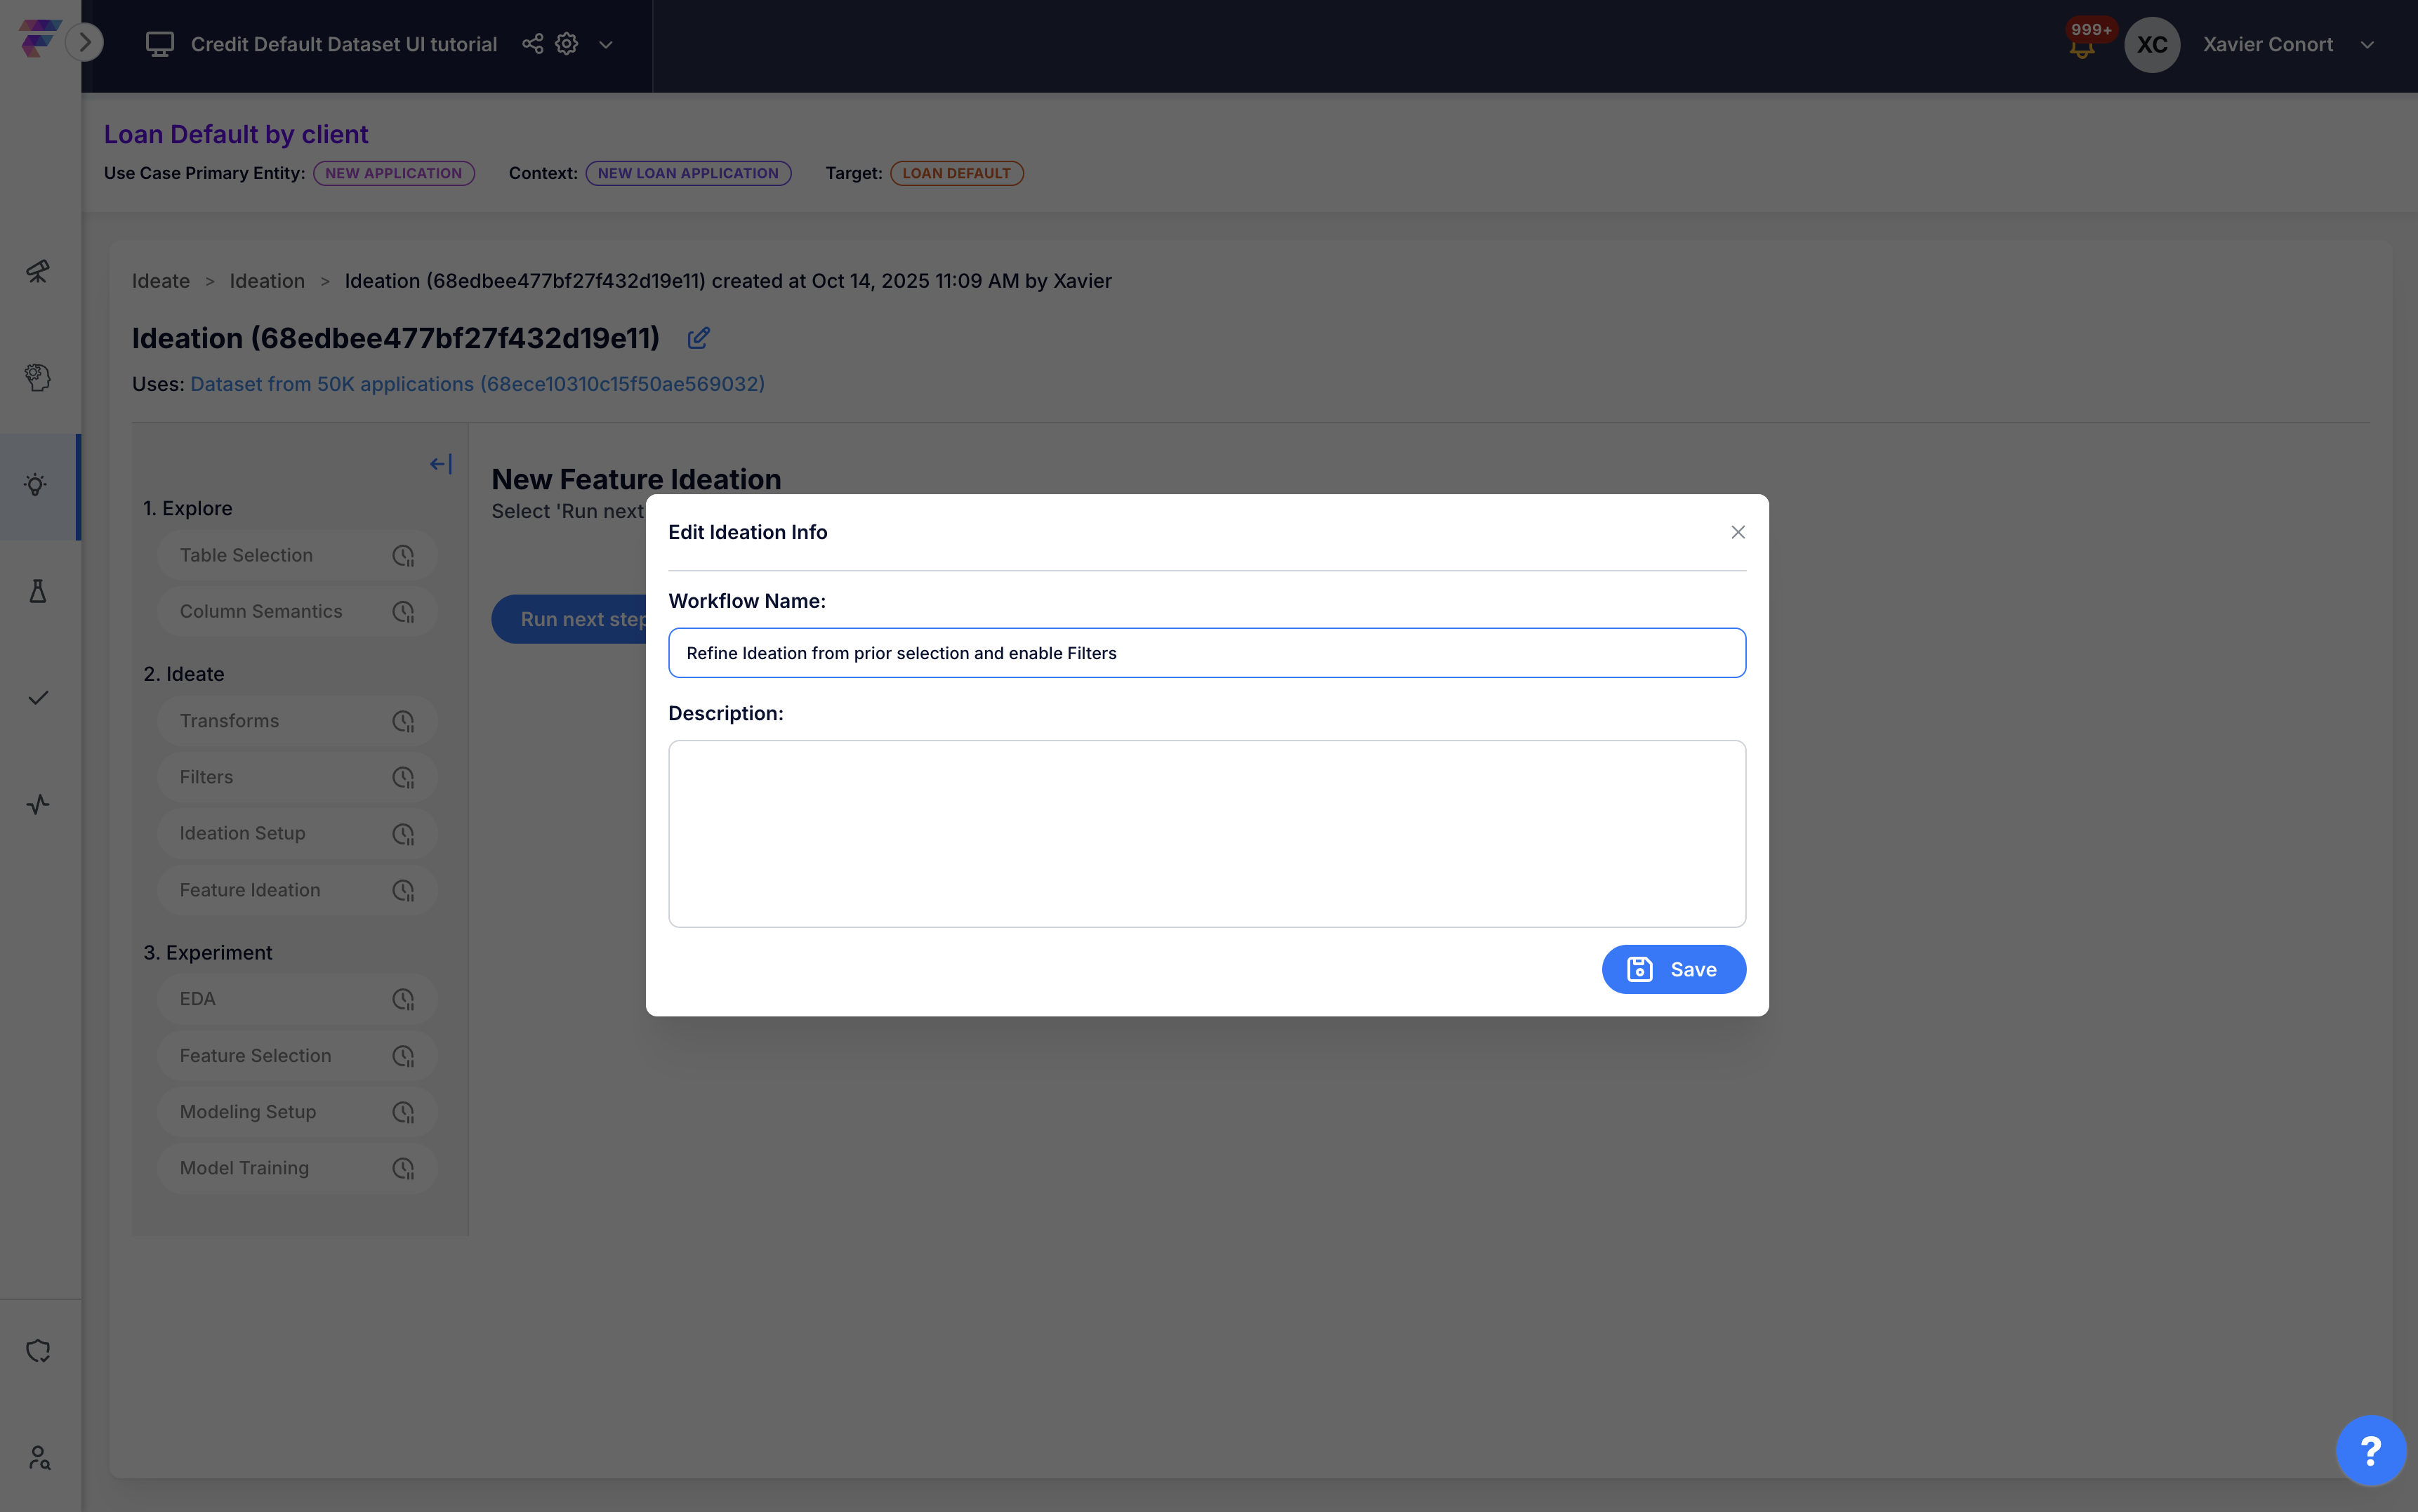
Task: Click the share icon beside tutorial title
Action: click(533, 44)
